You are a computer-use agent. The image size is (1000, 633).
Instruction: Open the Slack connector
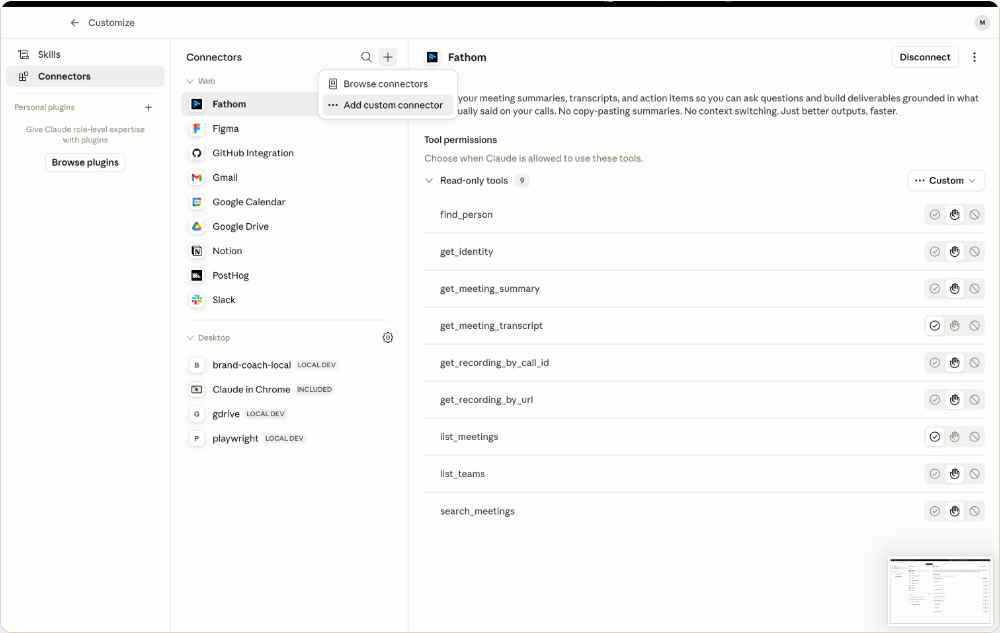(x=224, y=300)
